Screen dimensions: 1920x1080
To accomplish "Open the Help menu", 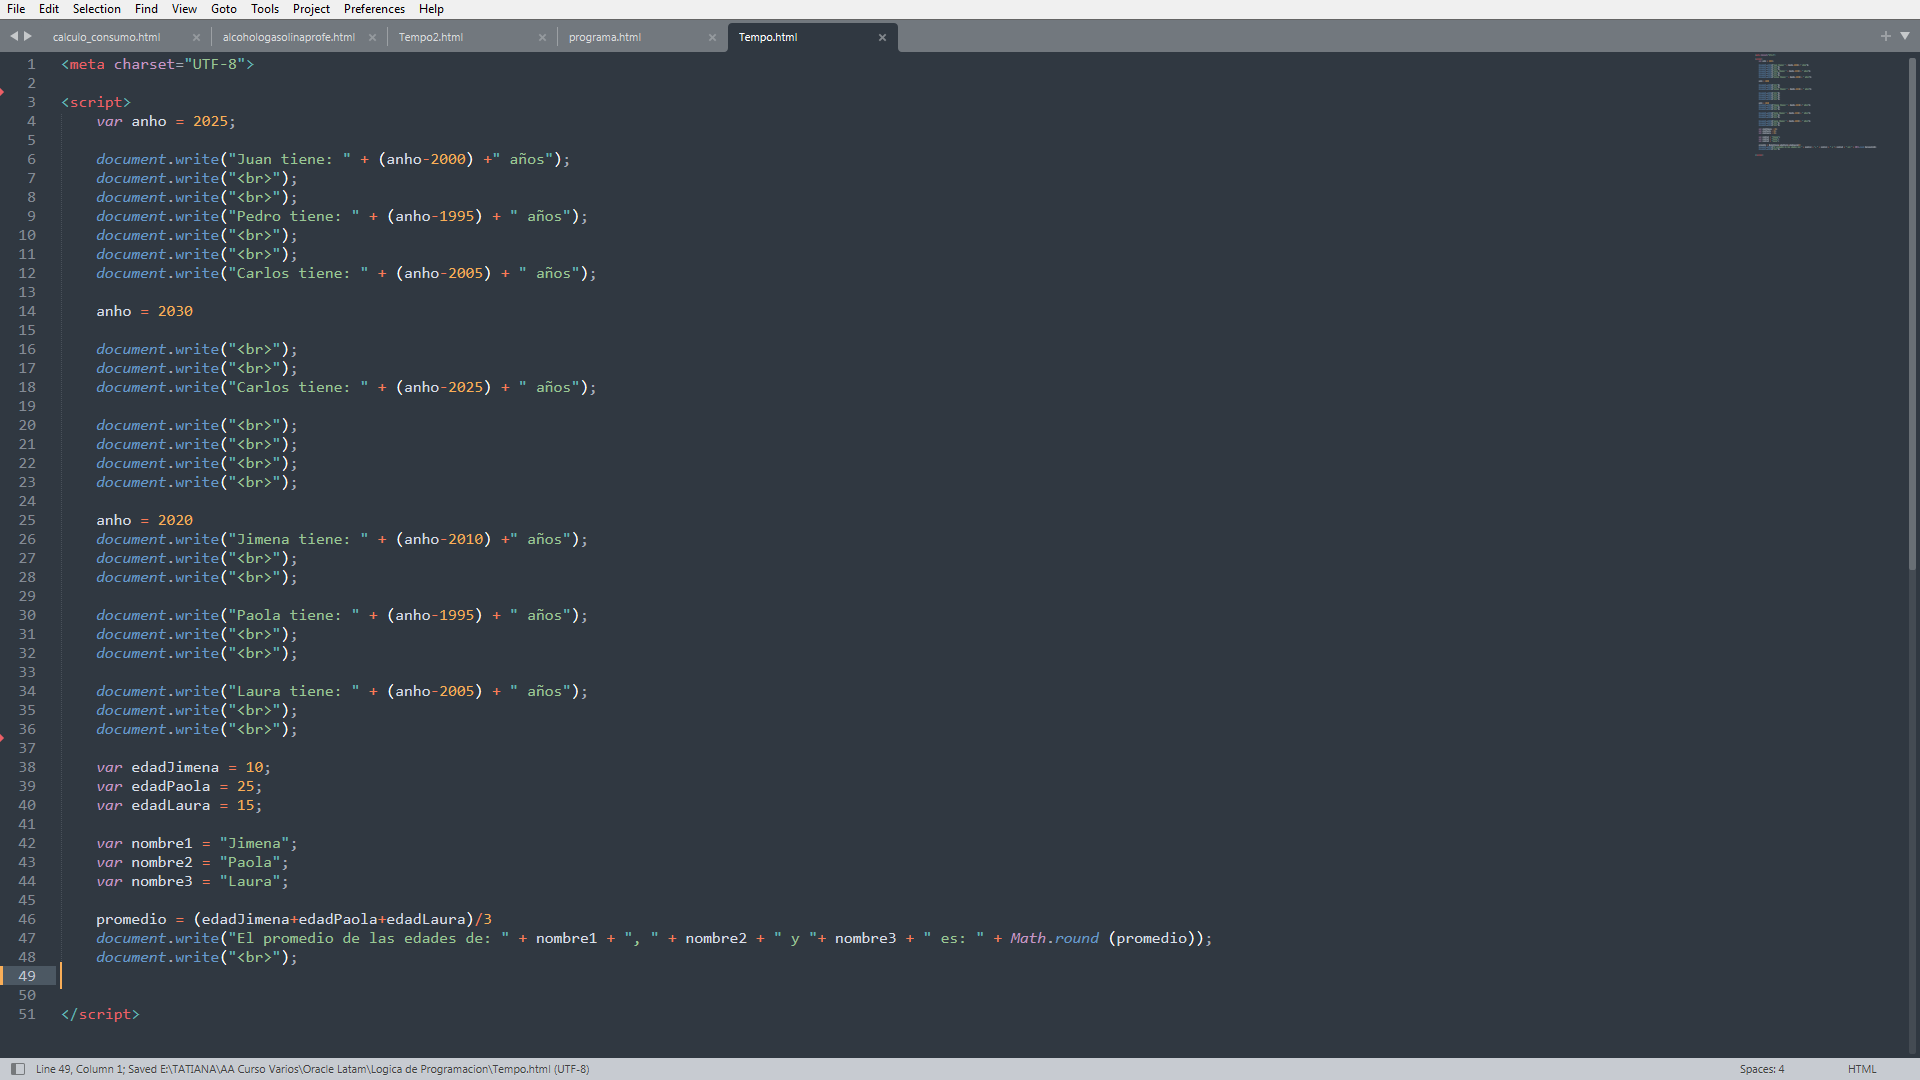I will [431, 9].
